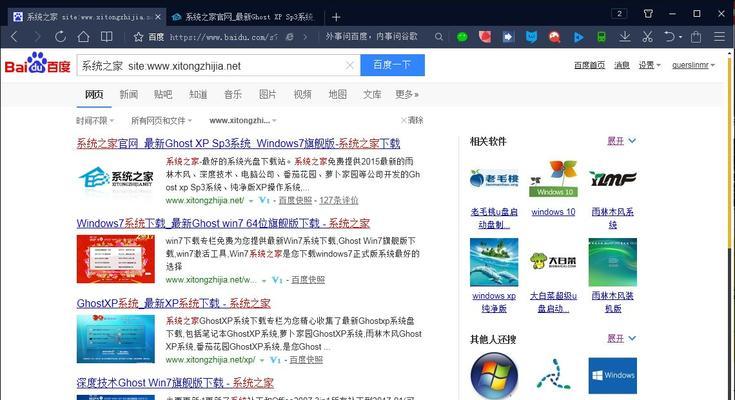Open the 系统之家官网 Ghost XP Sp3 result
Image resolution: width=735 pixels, height=400 pixels.
coord(238,143)
